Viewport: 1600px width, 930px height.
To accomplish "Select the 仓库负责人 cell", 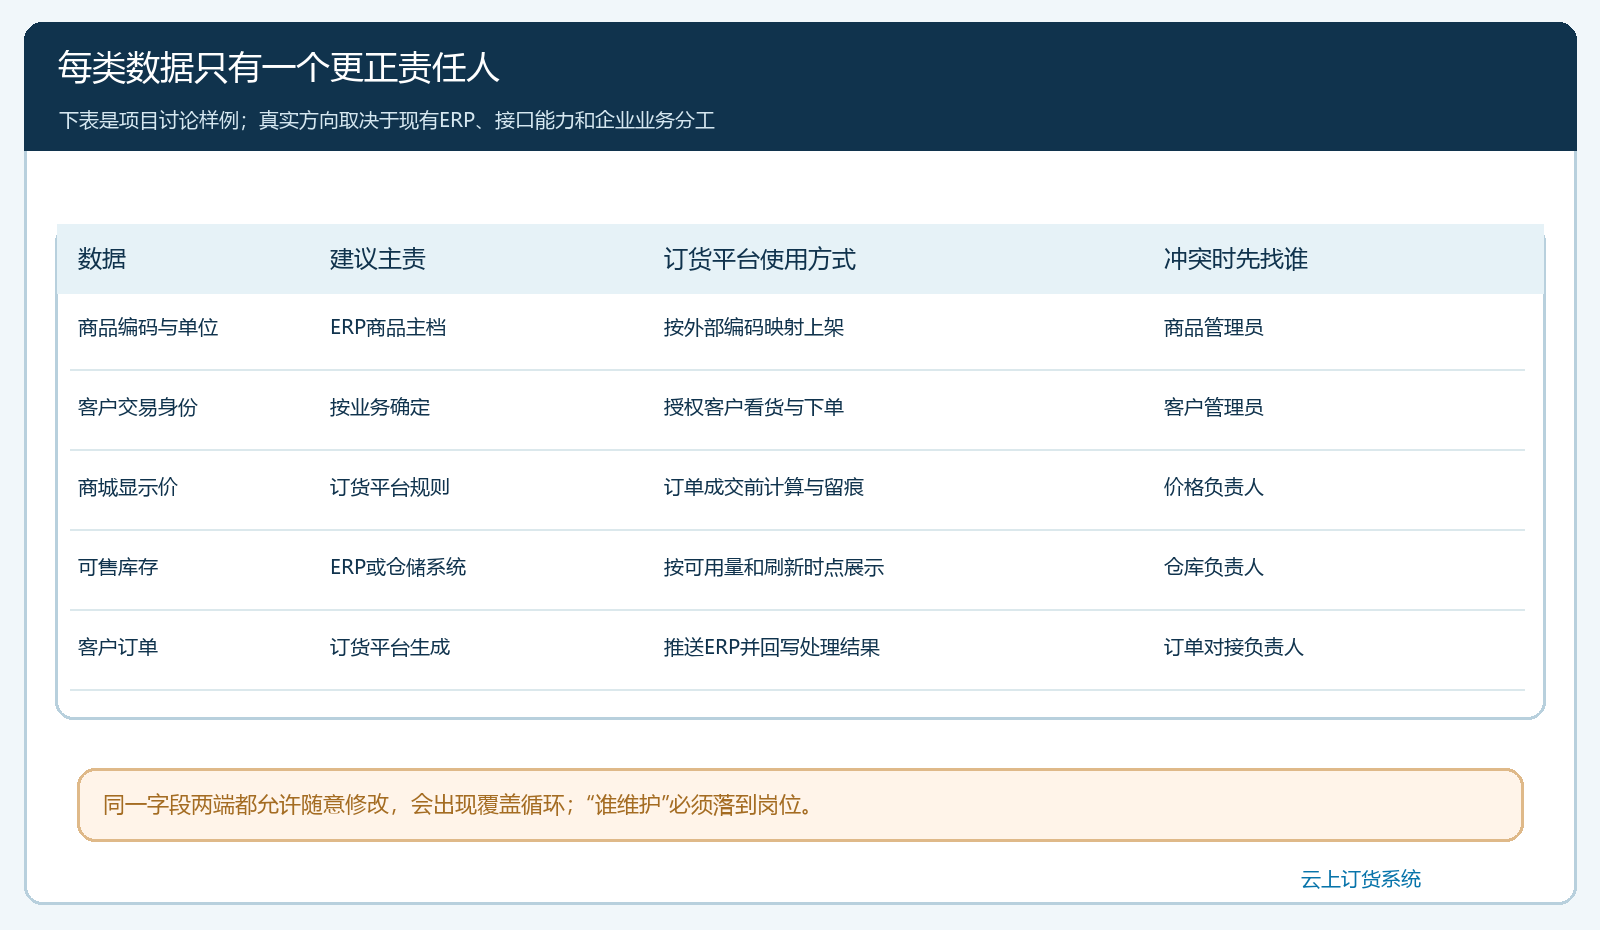I will pyautogui.click(x=1214, y=567).
